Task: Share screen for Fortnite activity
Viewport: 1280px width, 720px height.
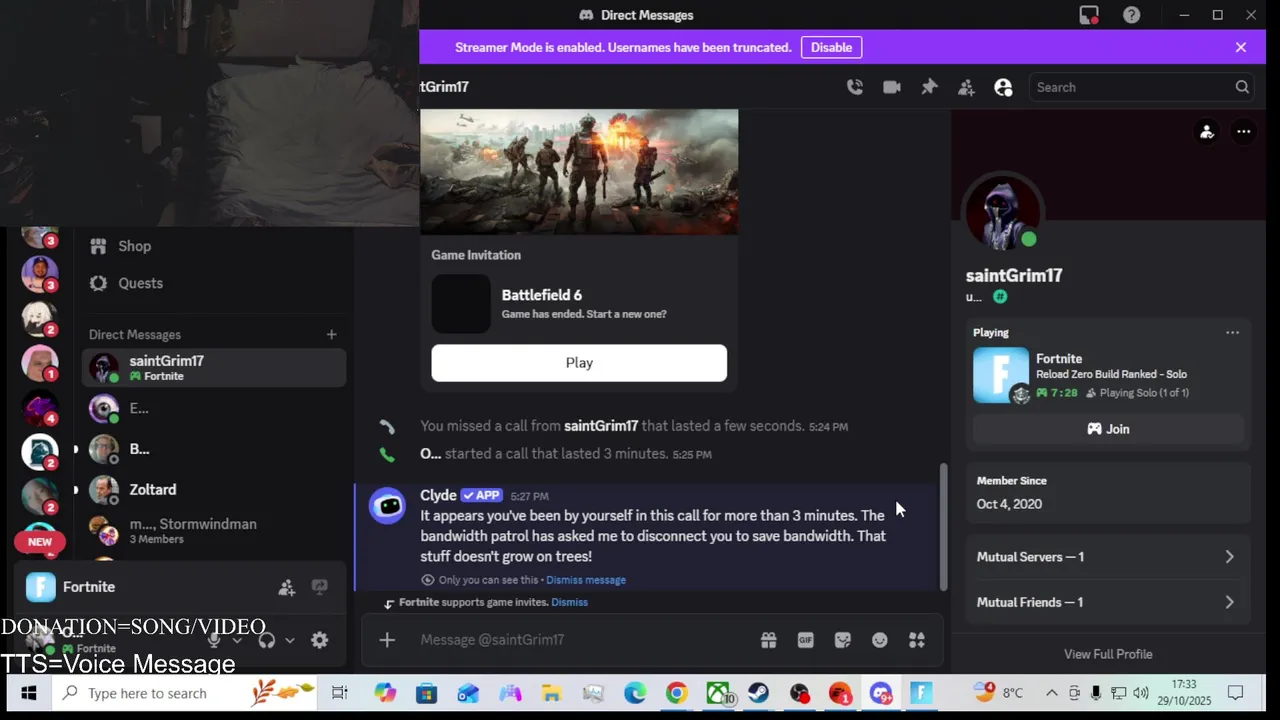Action: pos(320,587)
